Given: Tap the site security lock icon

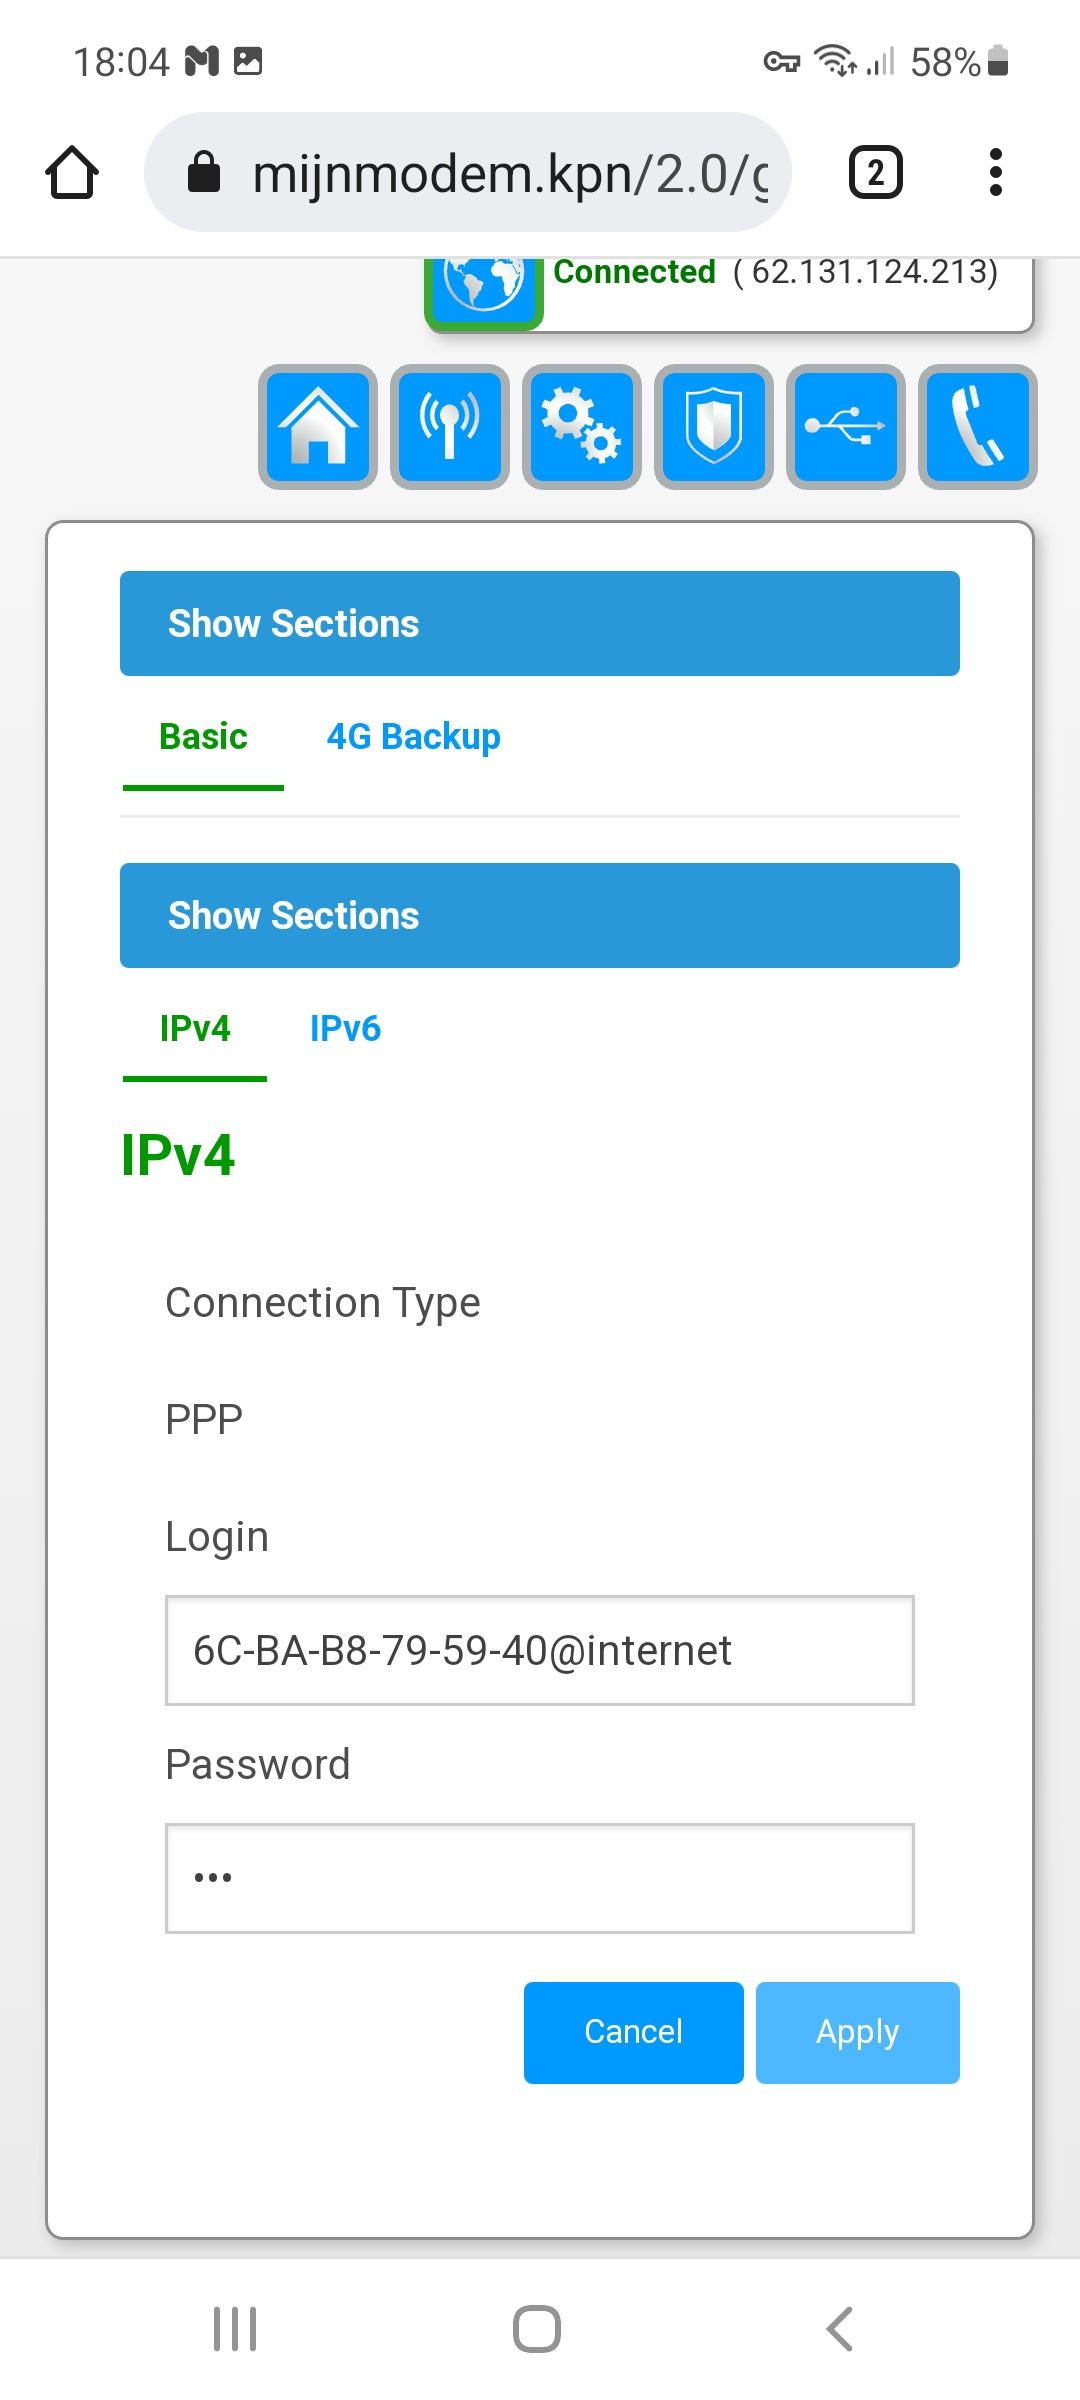Looking at the screenshot, I should [x=203, y=171].
